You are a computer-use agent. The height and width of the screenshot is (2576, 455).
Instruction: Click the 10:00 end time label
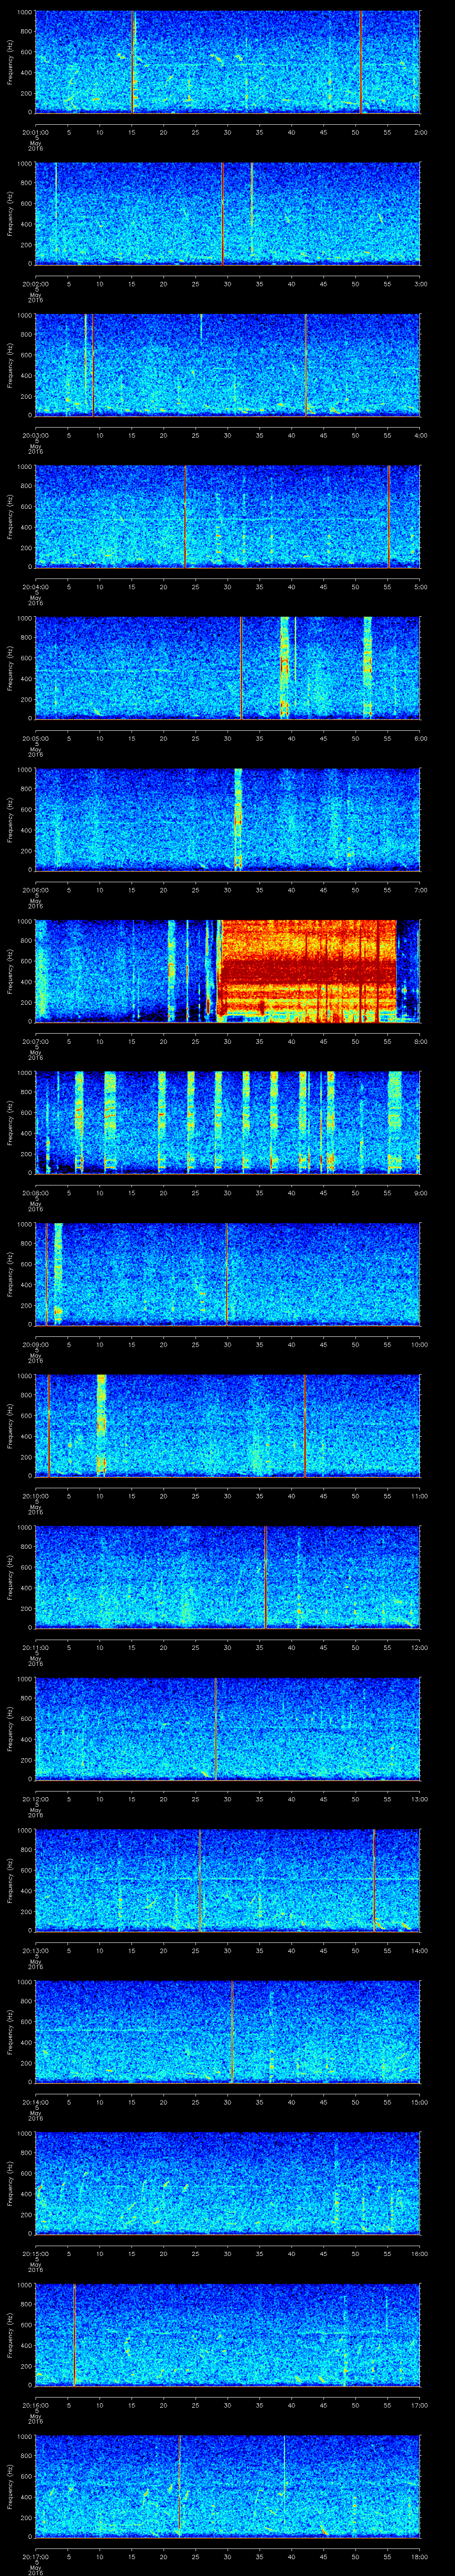pos(419,1345)
